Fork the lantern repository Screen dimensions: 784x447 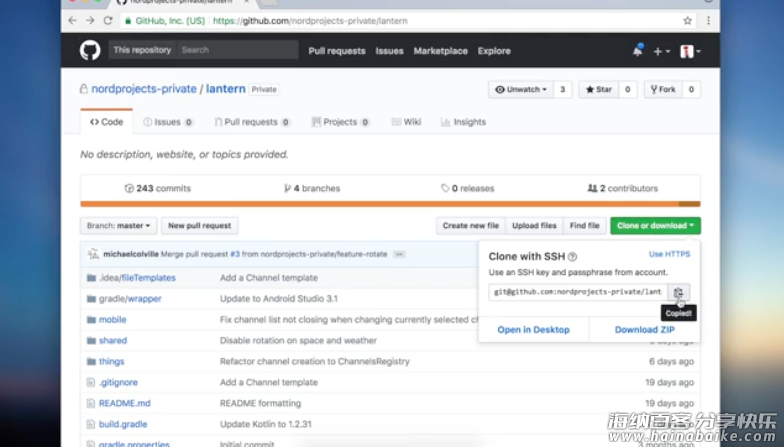pyautogui.click(x=662, y=90)
